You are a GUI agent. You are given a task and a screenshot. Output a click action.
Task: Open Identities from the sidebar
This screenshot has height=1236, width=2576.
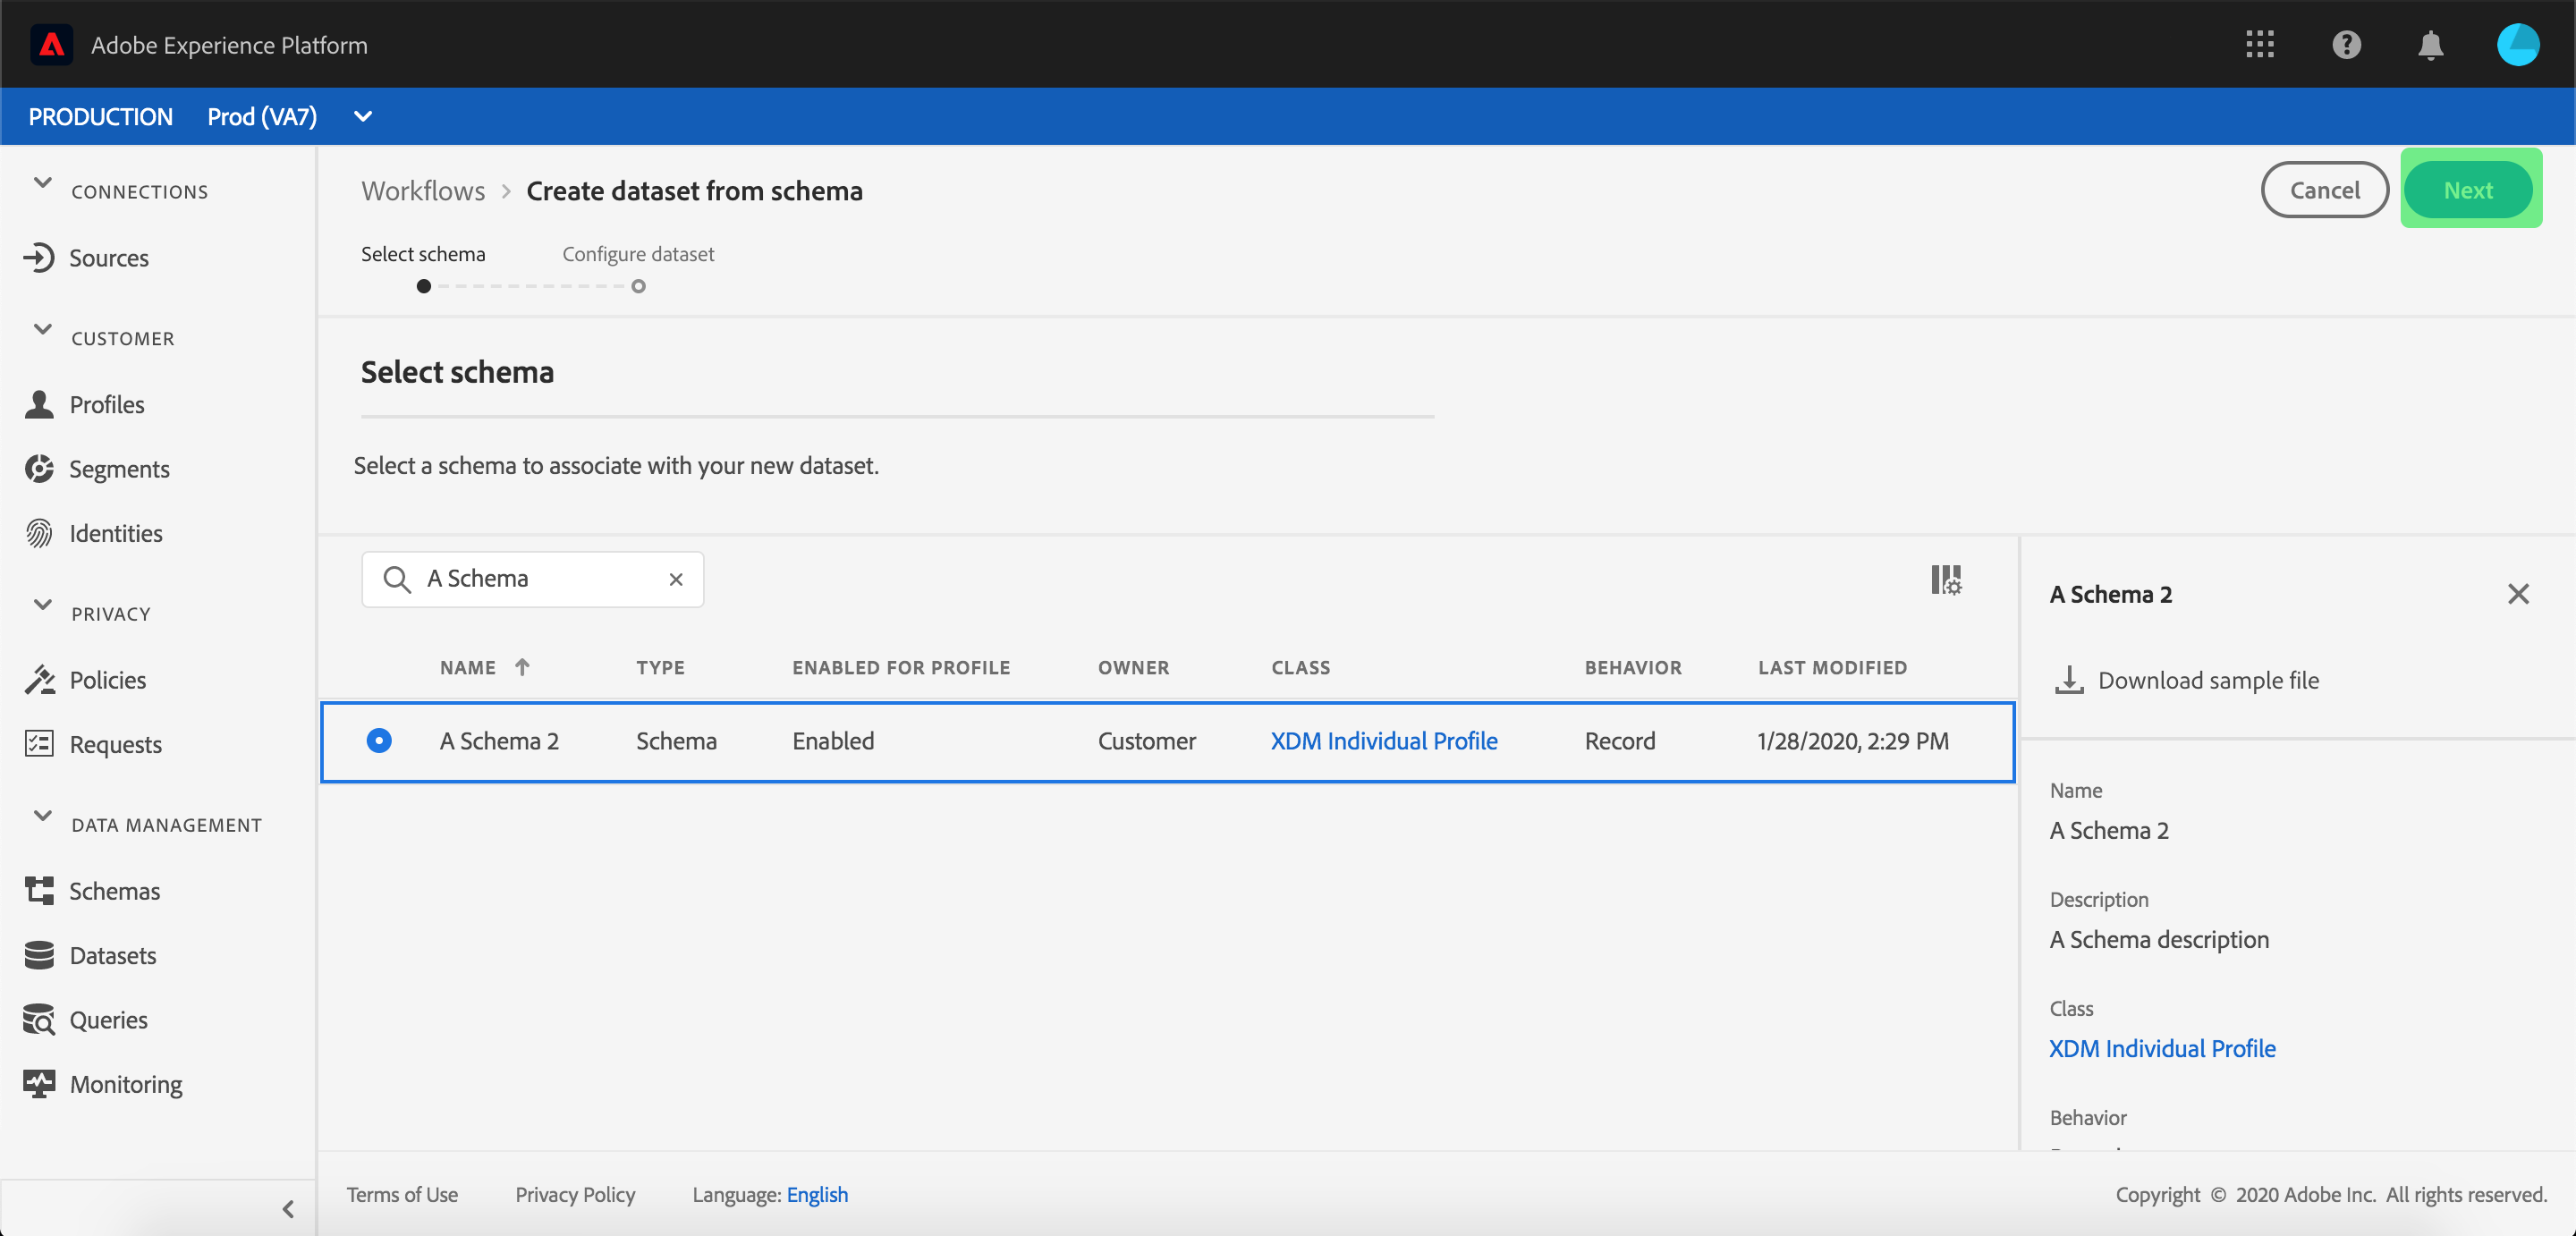click(x=115, y=533)
